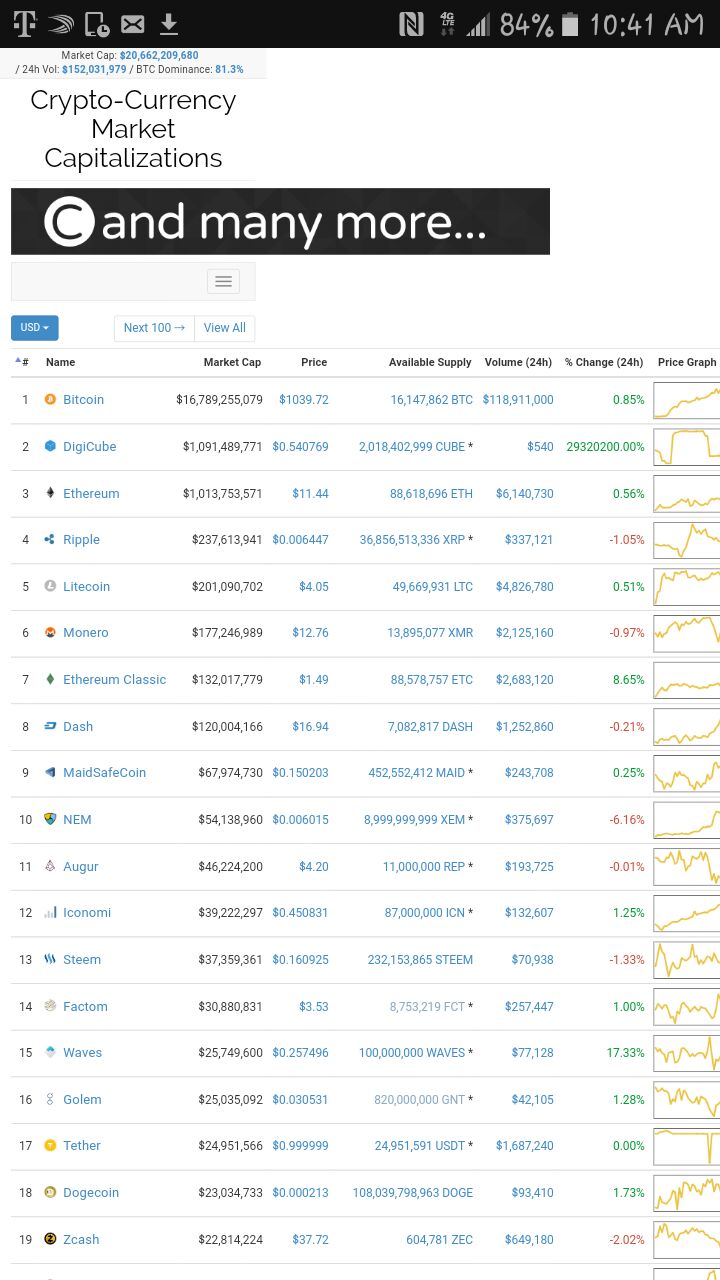Click Dash price $16.94
Viewport: 720px width, 1280px height.
tap(310, 726)
